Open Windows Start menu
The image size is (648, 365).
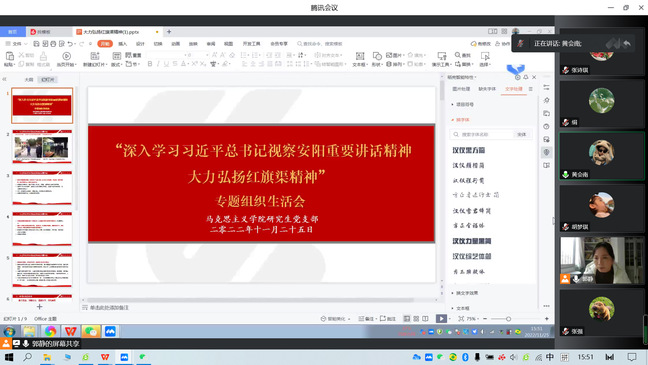tap(9, 357)
